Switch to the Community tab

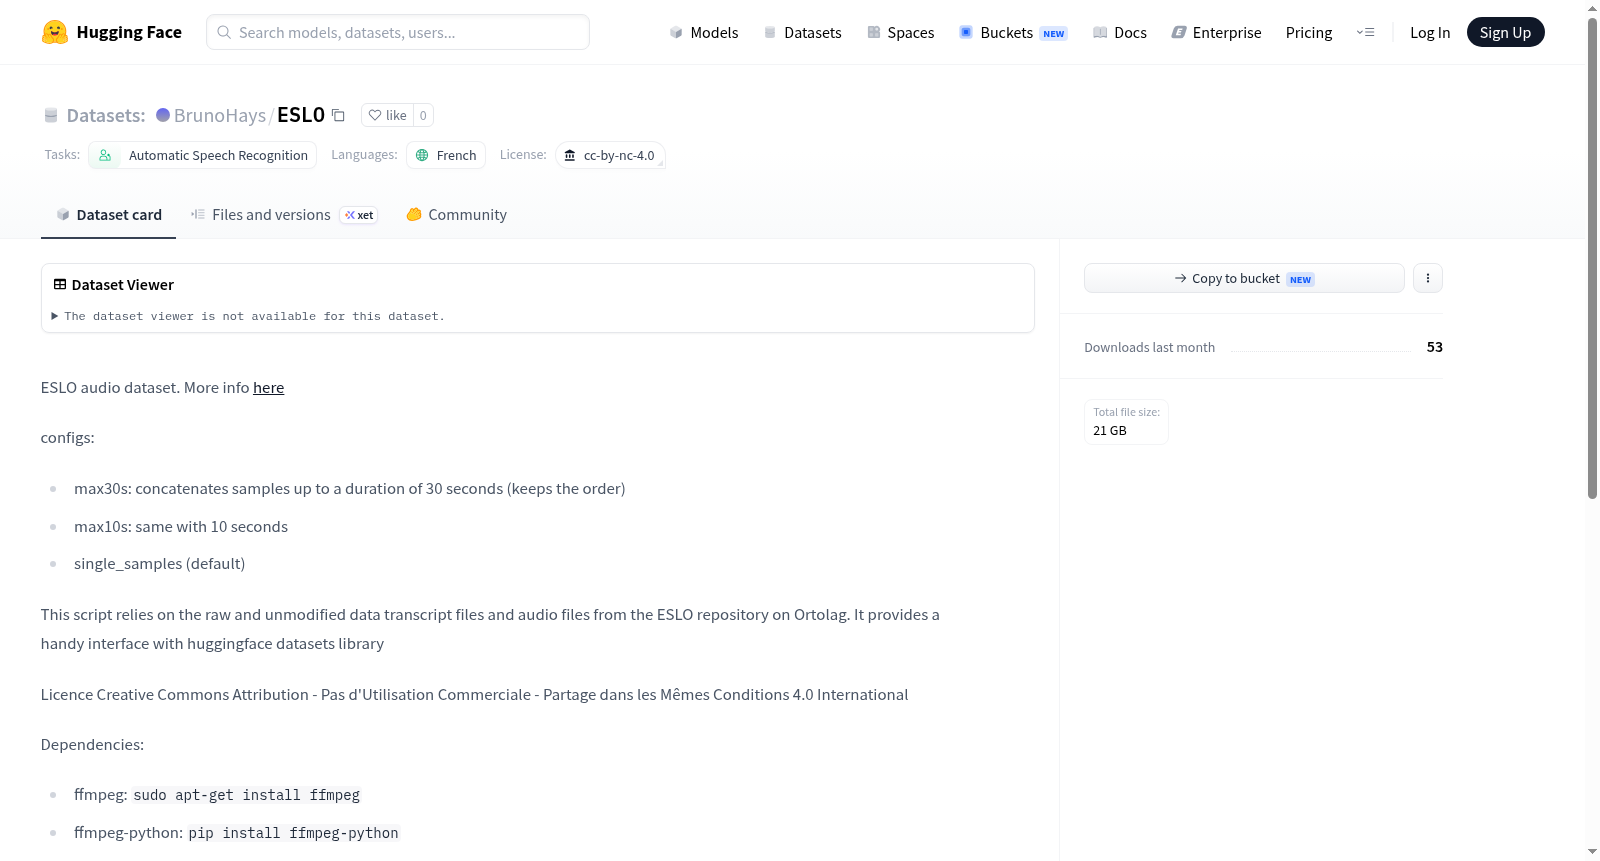456,214
